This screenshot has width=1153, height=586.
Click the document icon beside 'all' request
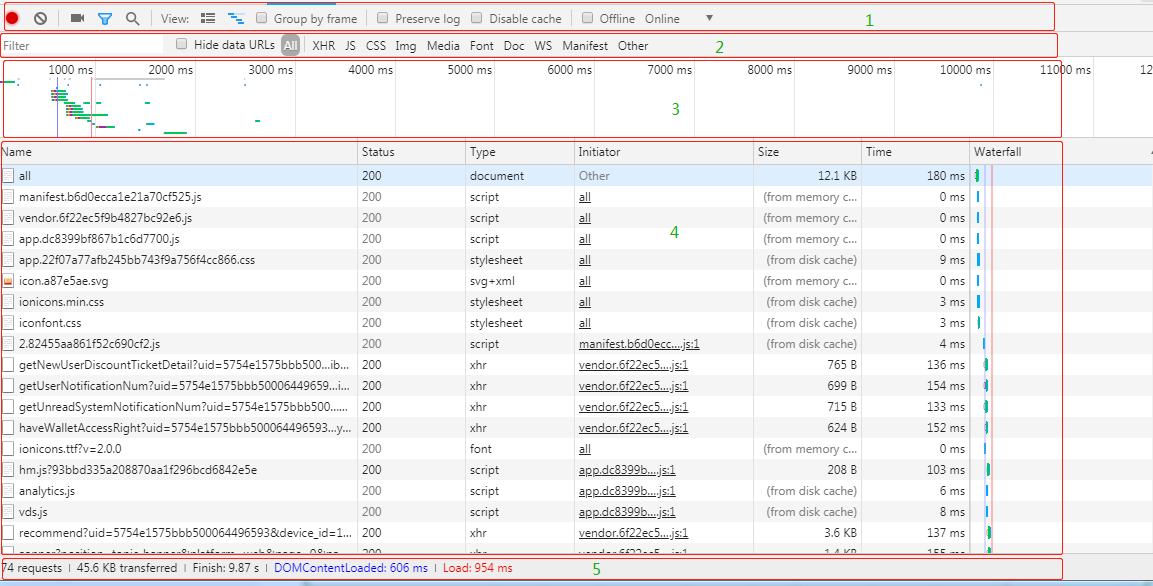point(8,176)
